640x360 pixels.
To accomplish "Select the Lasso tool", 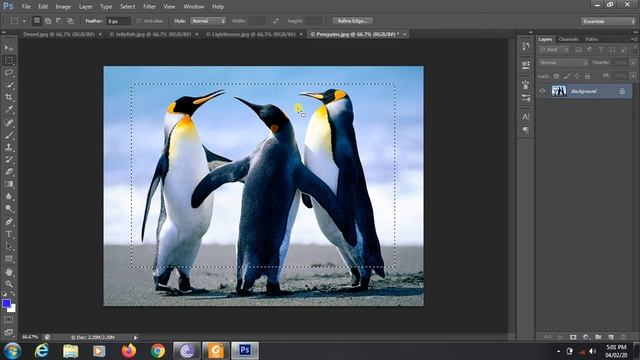I will [x=9, y=73].
